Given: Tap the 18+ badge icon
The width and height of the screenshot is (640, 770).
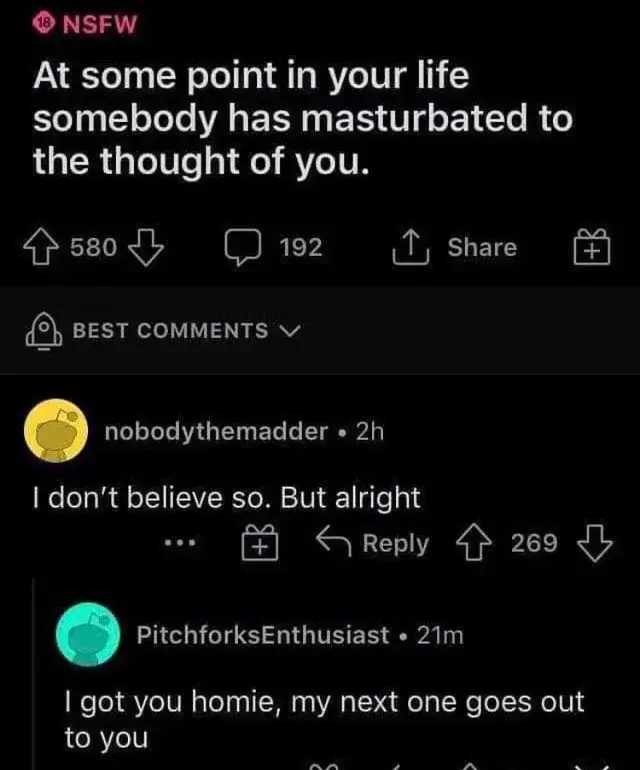Looking at the screenshot, I should click(45, 25).
